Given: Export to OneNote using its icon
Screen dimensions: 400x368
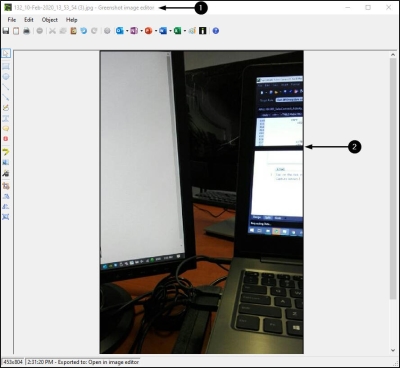Looking at the screenshot, I should [x=134, y=31].
